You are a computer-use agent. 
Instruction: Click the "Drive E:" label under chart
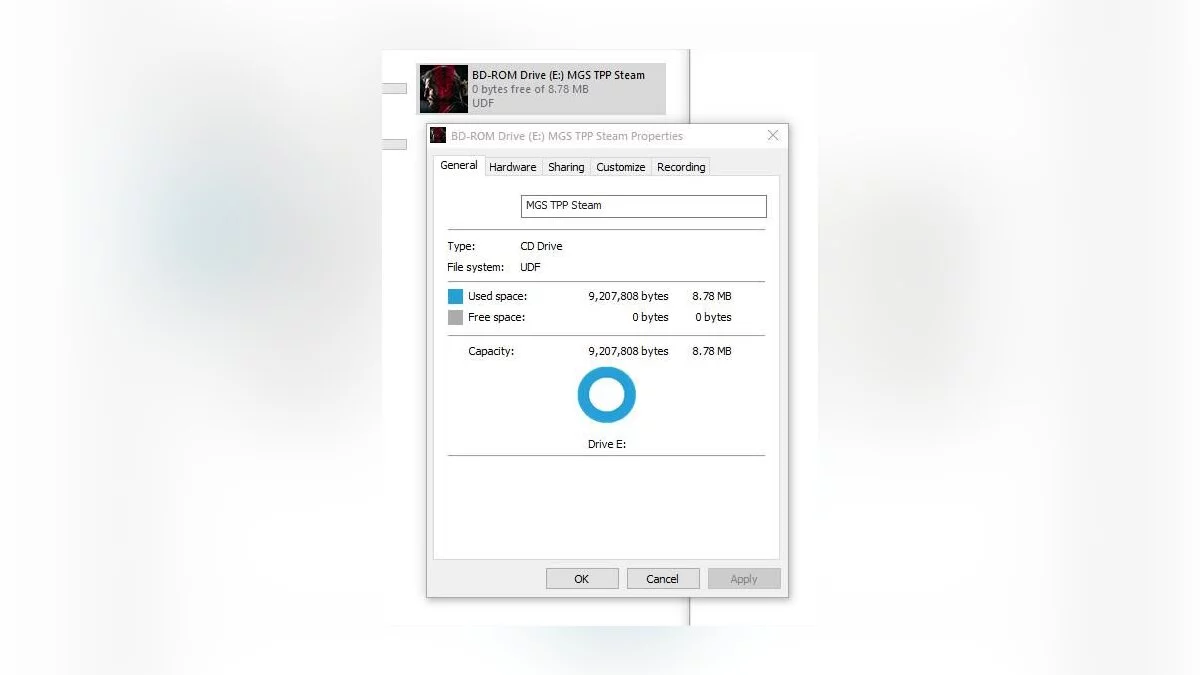click(607, 444)
